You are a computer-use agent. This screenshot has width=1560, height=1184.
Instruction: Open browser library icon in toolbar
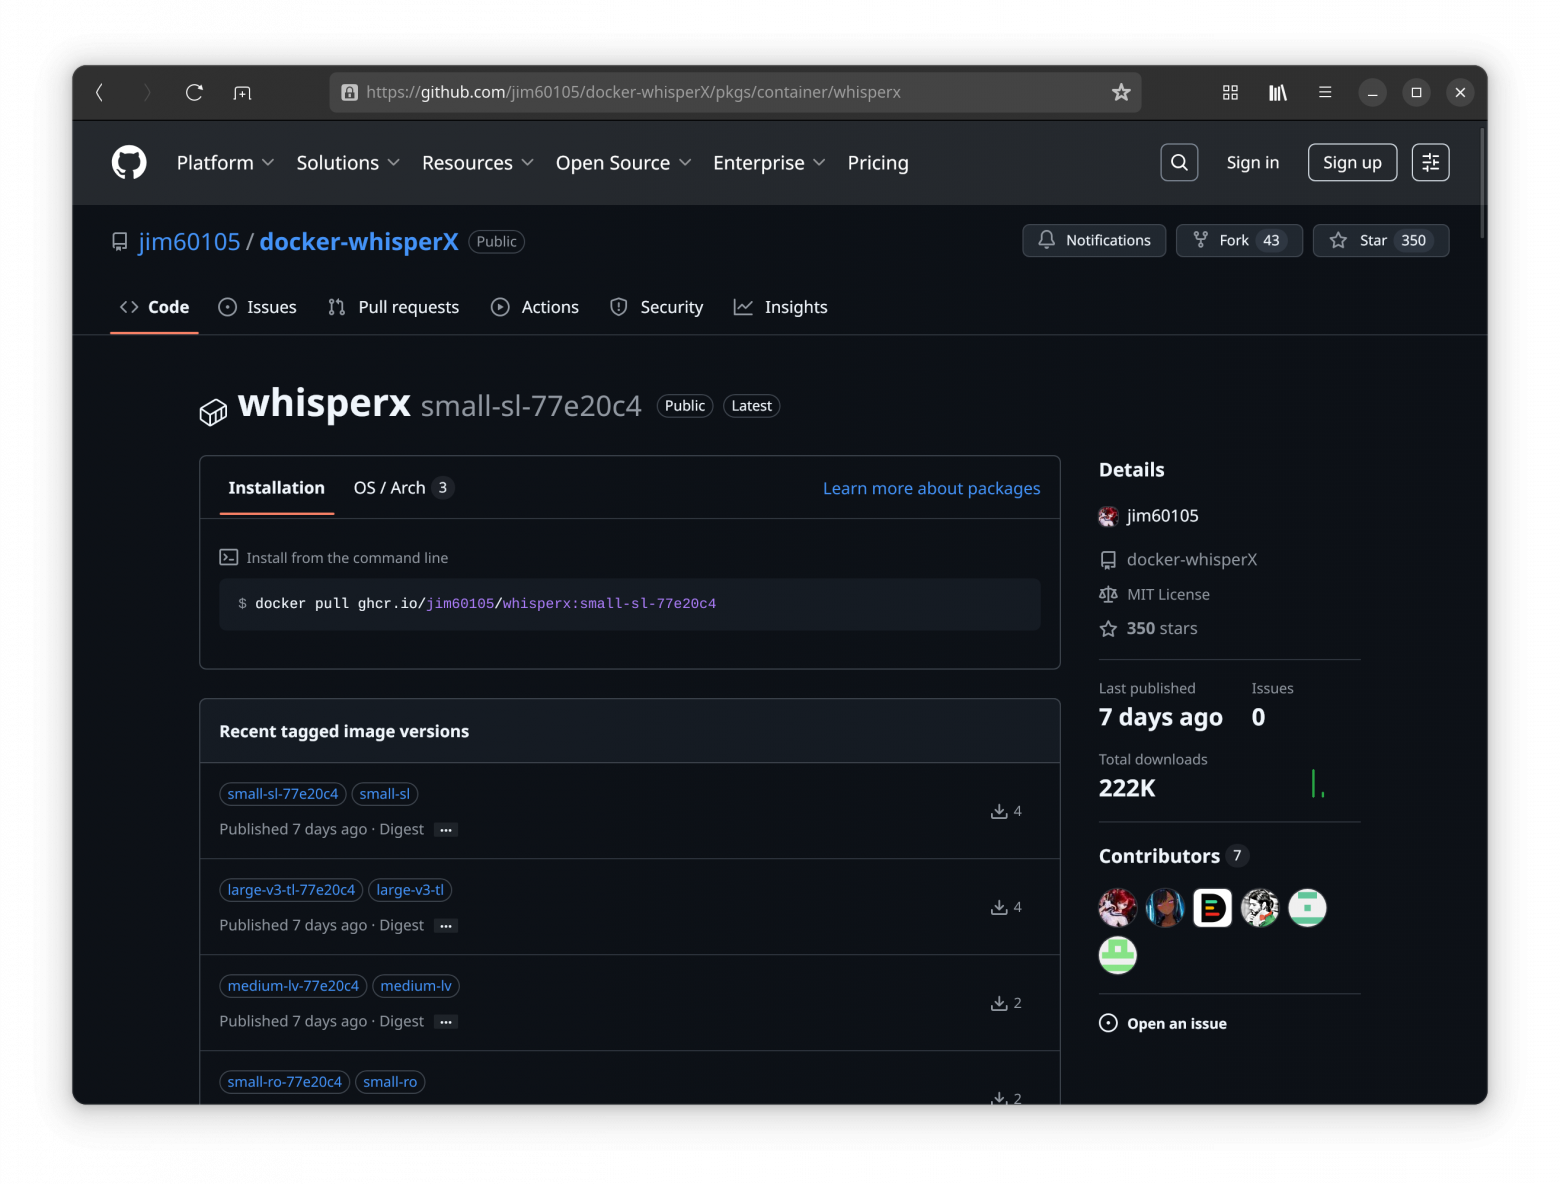pos(1277,92)
